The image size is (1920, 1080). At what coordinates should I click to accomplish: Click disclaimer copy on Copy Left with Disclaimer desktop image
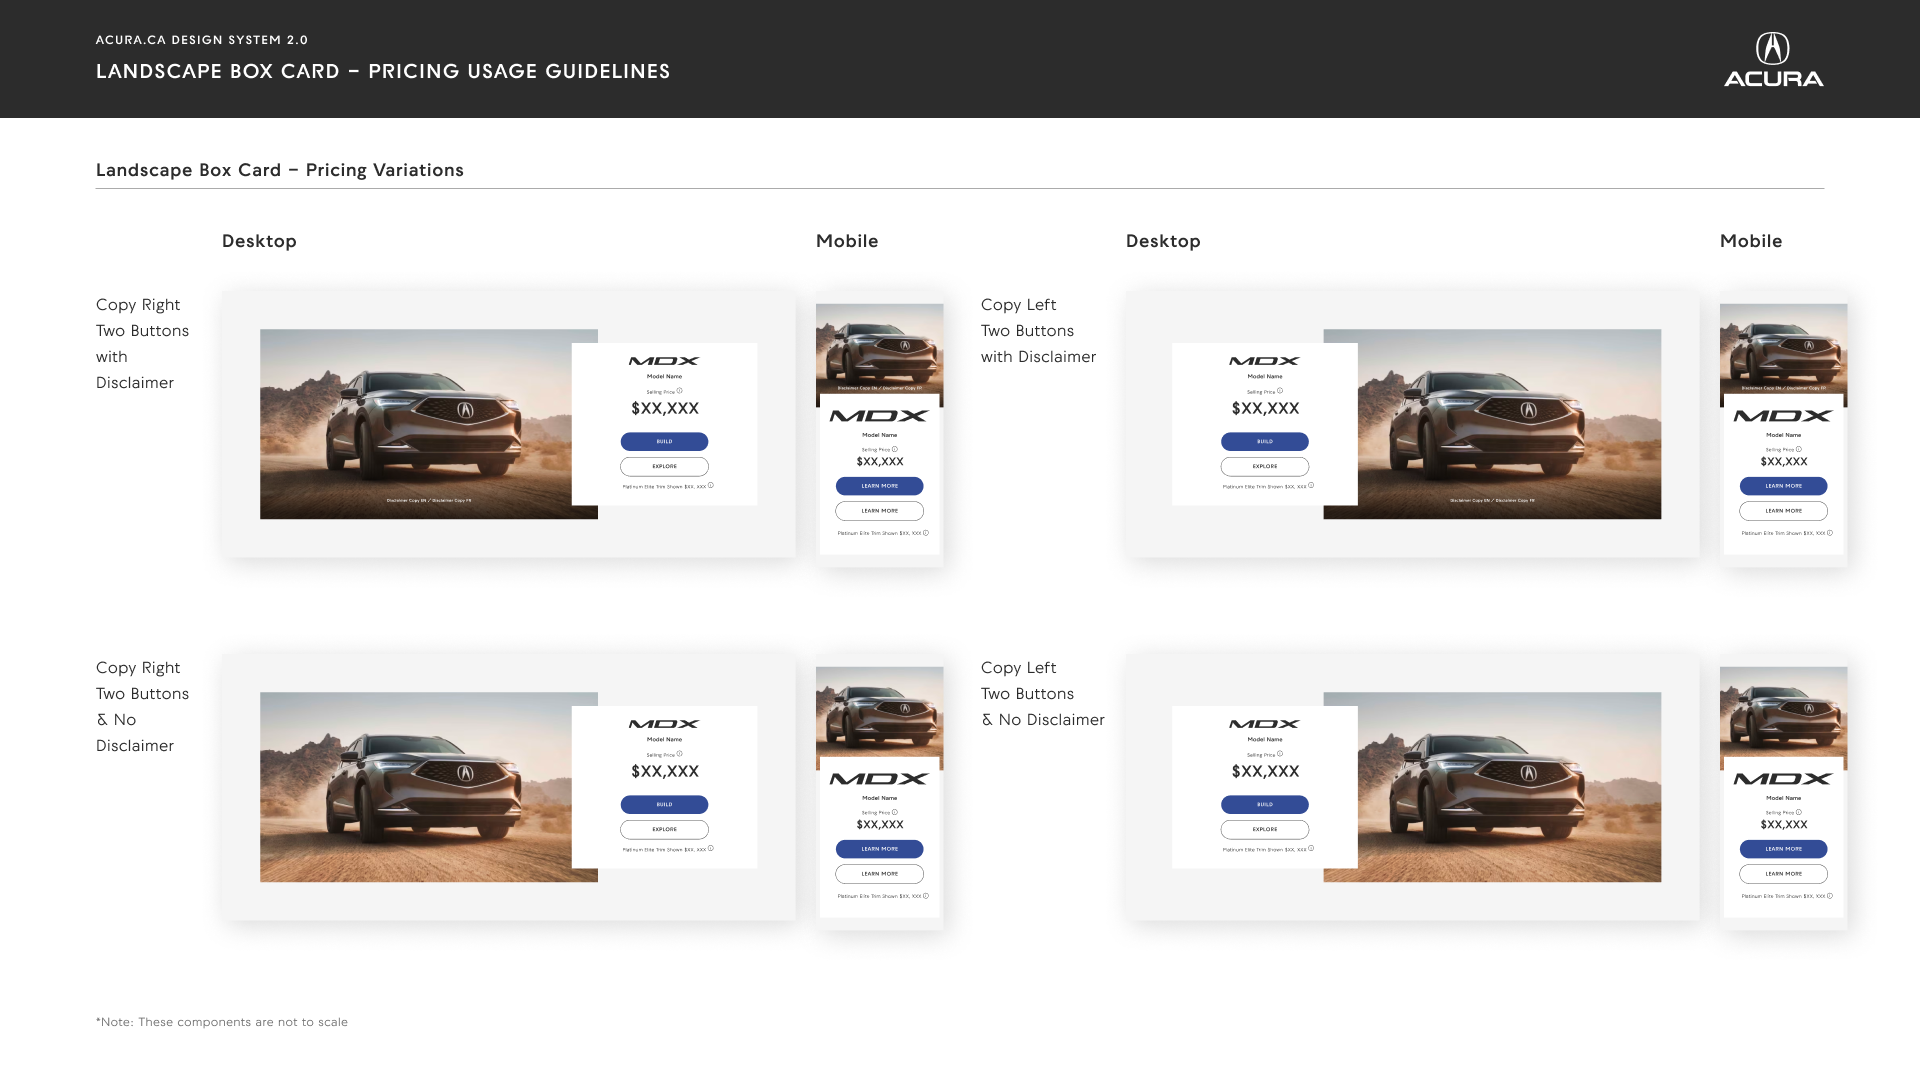tap(1492, 500)
